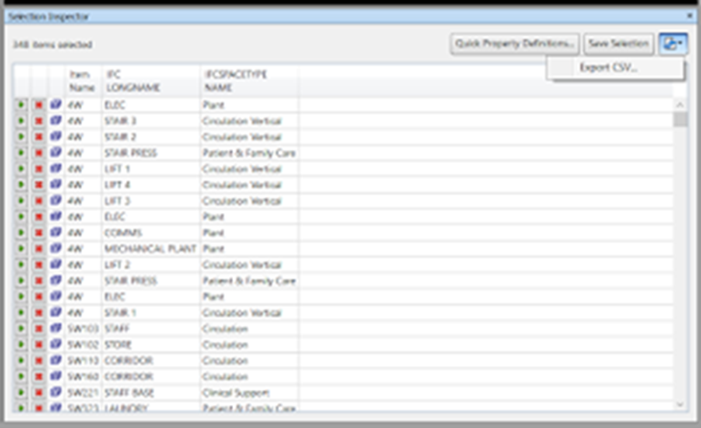The height and width of the screenshot is (428, 701).
Task: Deselect the STAIR 3 row with red X
Action: pos(39,121)
